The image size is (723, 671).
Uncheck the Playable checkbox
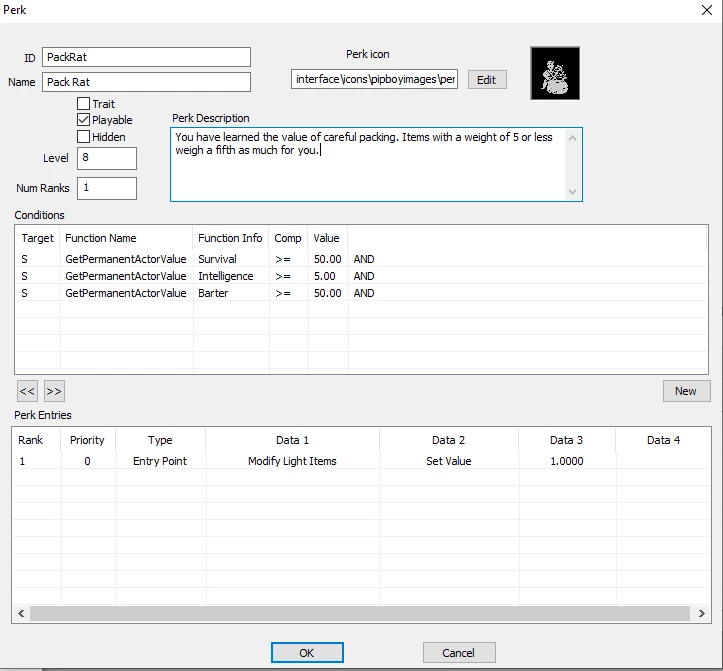[x=83, y=120]
